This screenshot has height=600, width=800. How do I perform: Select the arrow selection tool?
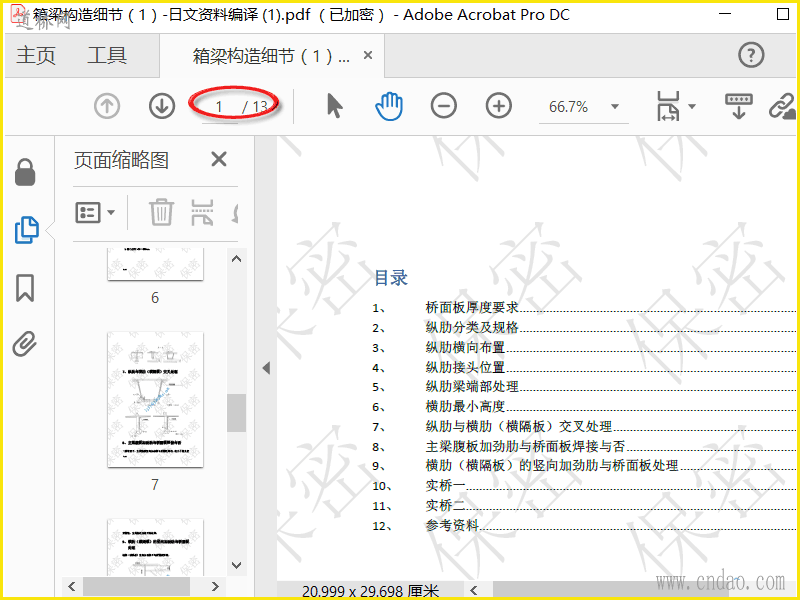click(335, 106)
